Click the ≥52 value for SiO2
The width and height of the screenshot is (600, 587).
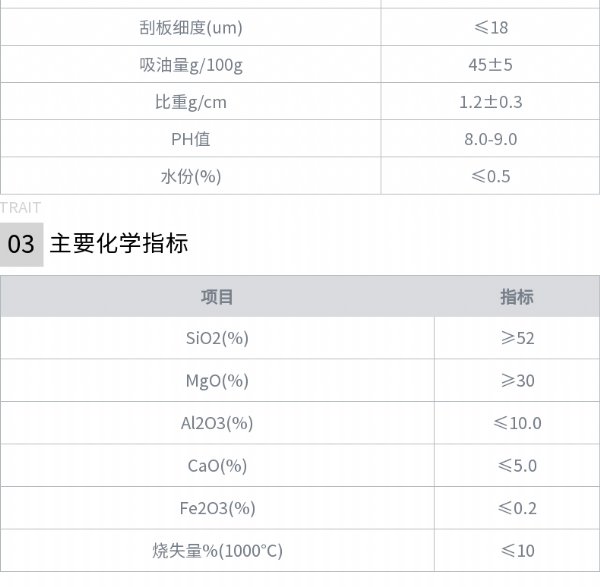pyautogui.click(x=517, y=338)
